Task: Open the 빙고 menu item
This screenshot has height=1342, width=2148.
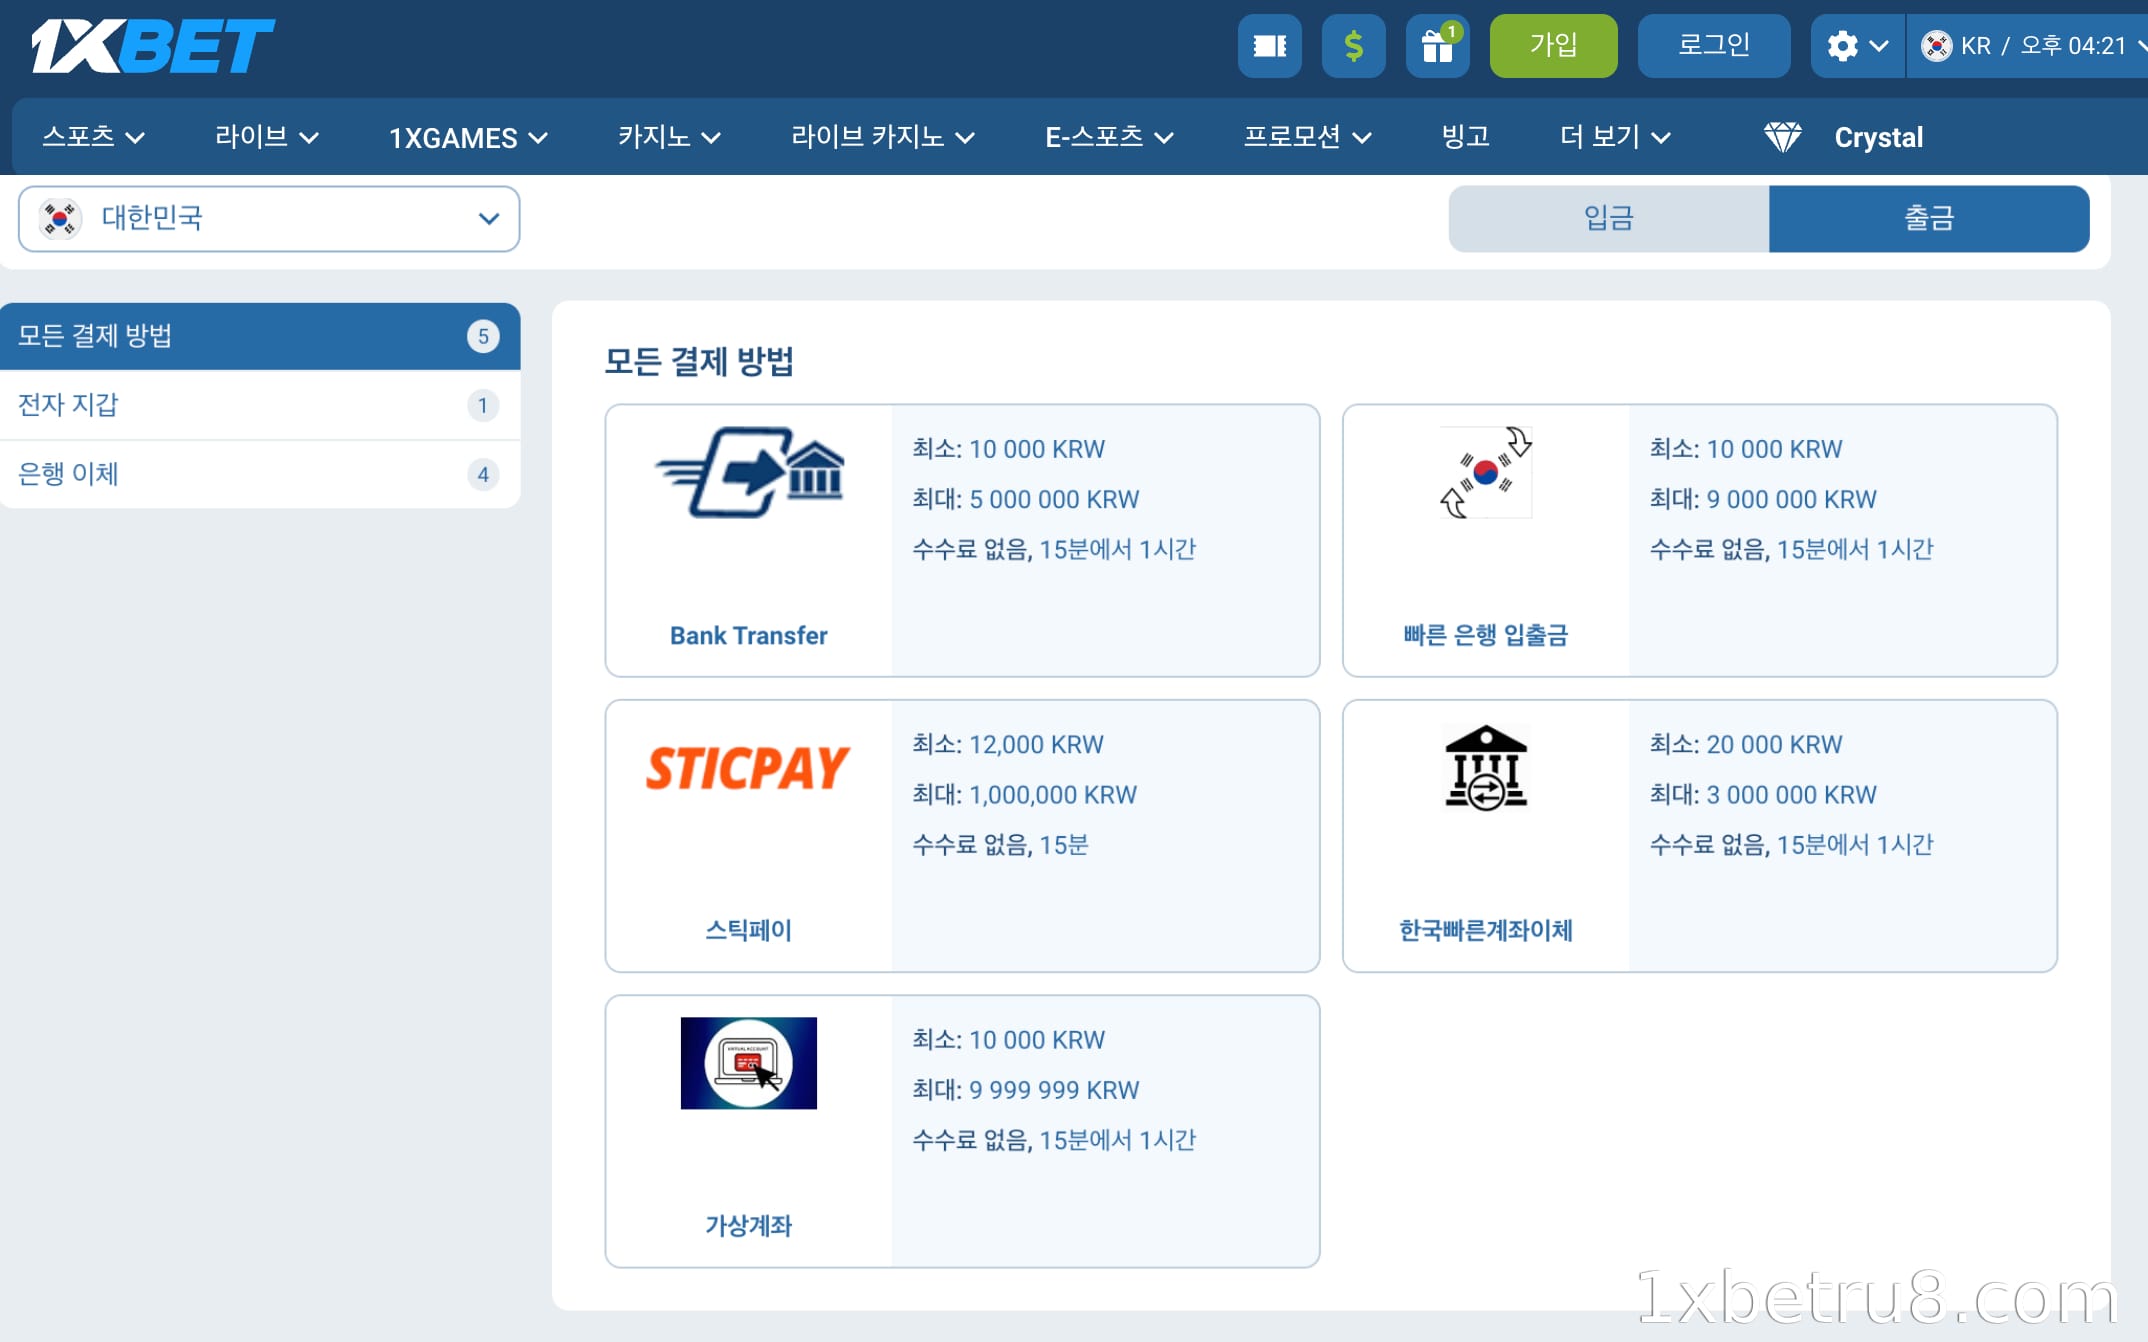Action: tap(1466, 137)
